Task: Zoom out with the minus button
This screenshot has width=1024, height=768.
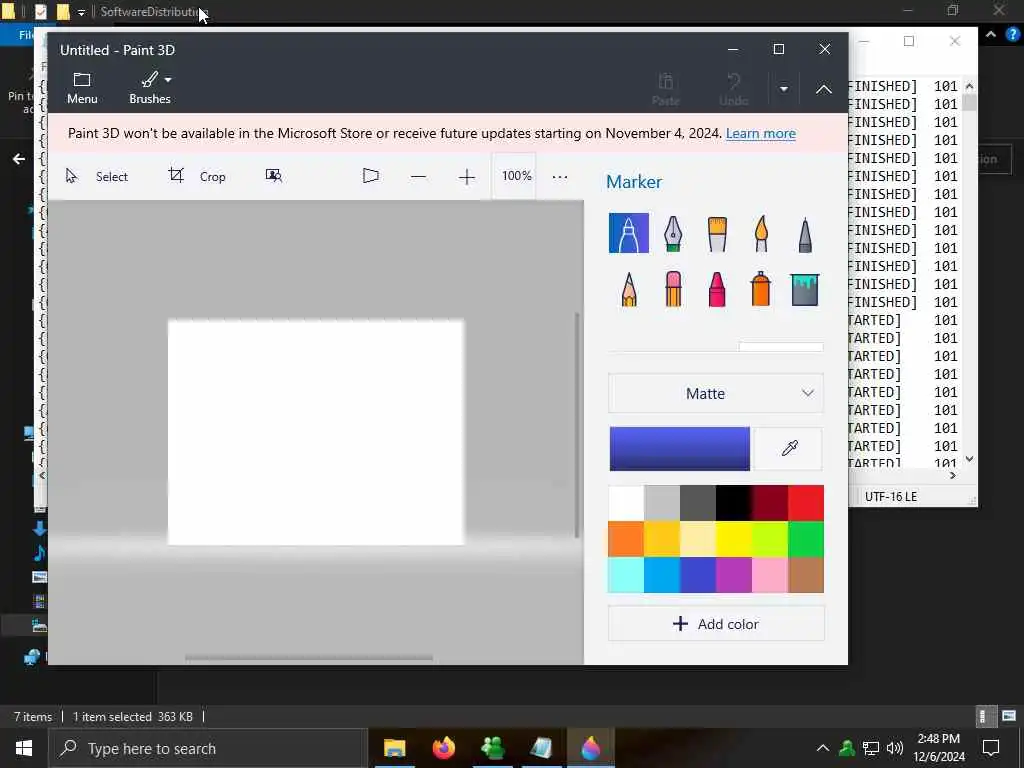Action: pos(419,176)
